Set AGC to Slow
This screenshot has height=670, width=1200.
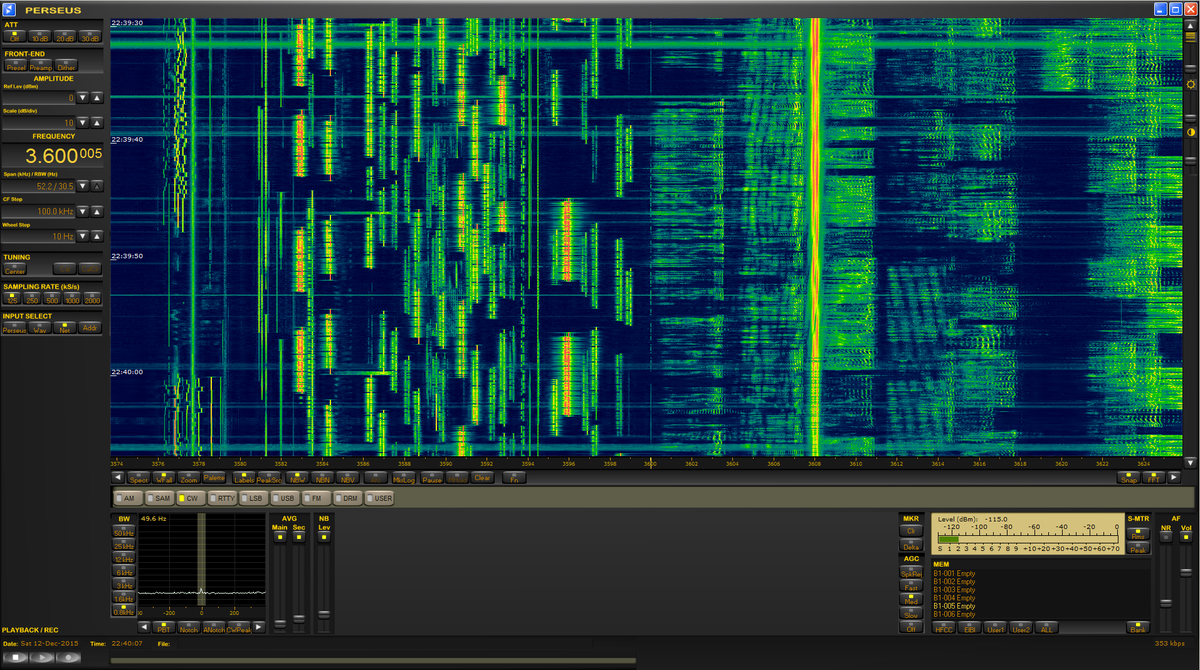(911, 614)
